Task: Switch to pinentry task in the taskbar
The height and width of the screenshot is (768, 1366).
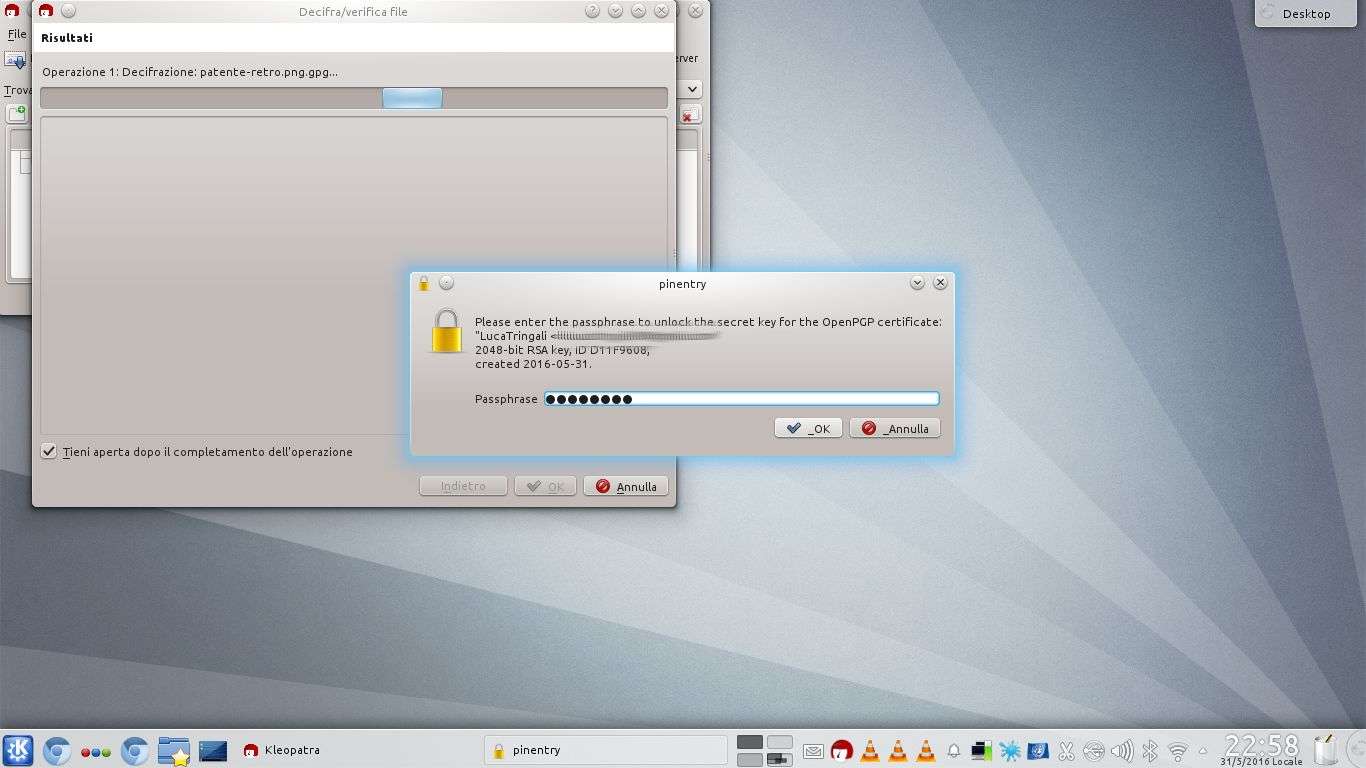Action: coord(606,750)
